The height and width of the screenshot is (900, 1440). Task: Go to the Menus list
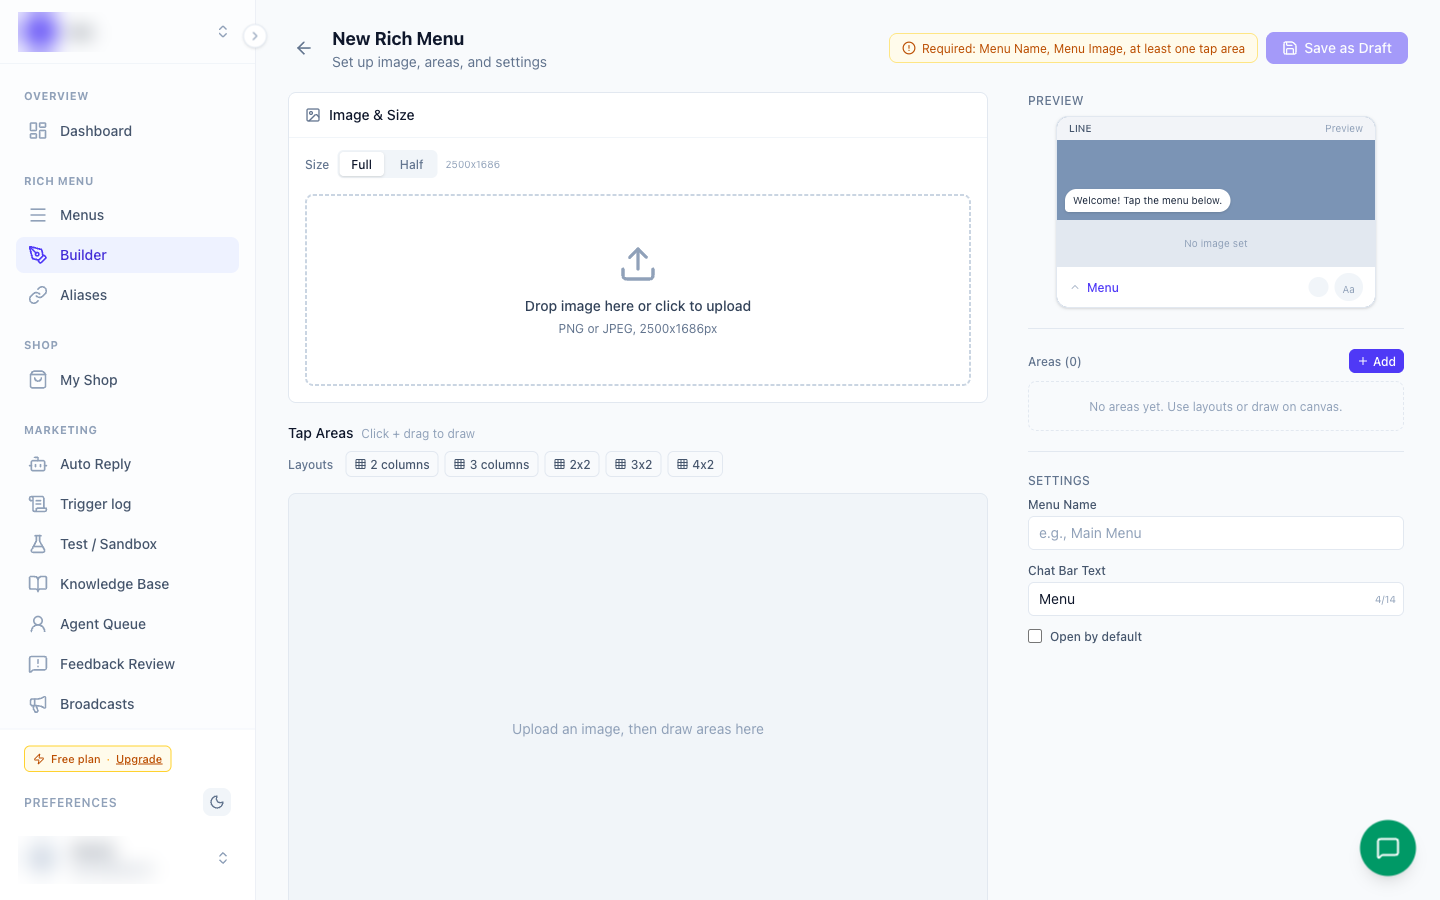[x=127, y=215]
